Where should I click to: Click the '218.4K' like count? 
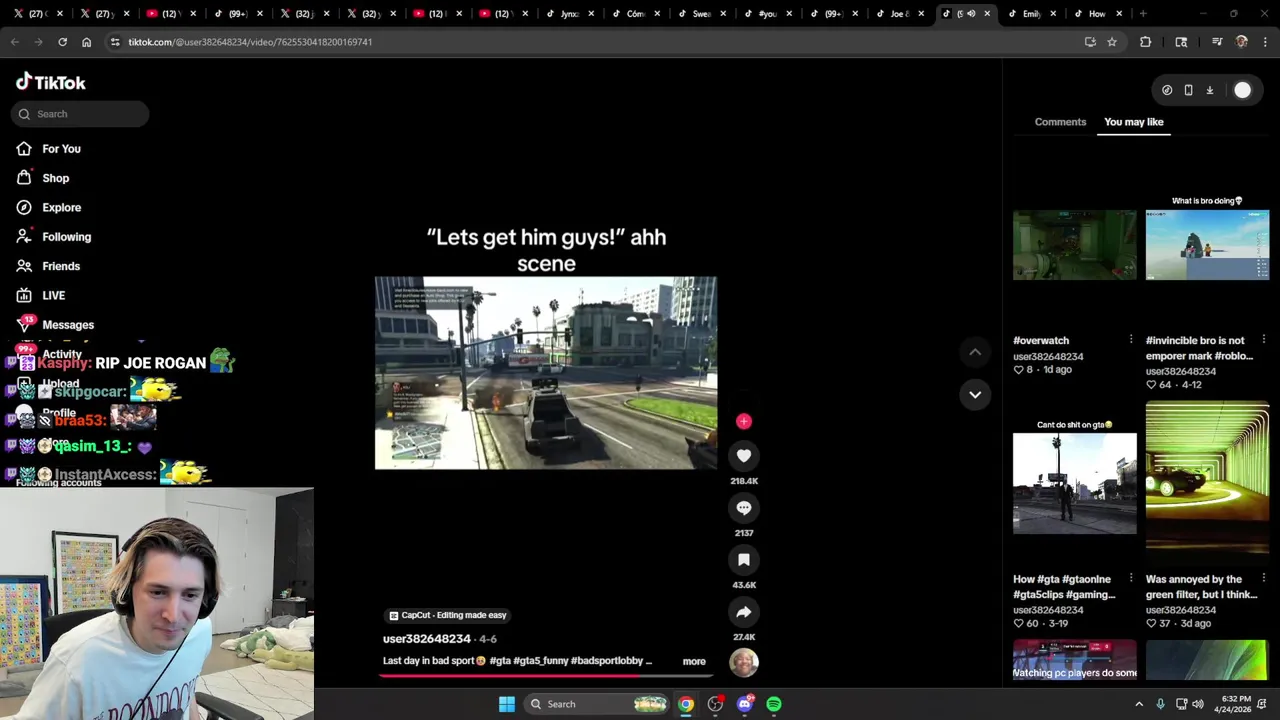tap(744, 481)
